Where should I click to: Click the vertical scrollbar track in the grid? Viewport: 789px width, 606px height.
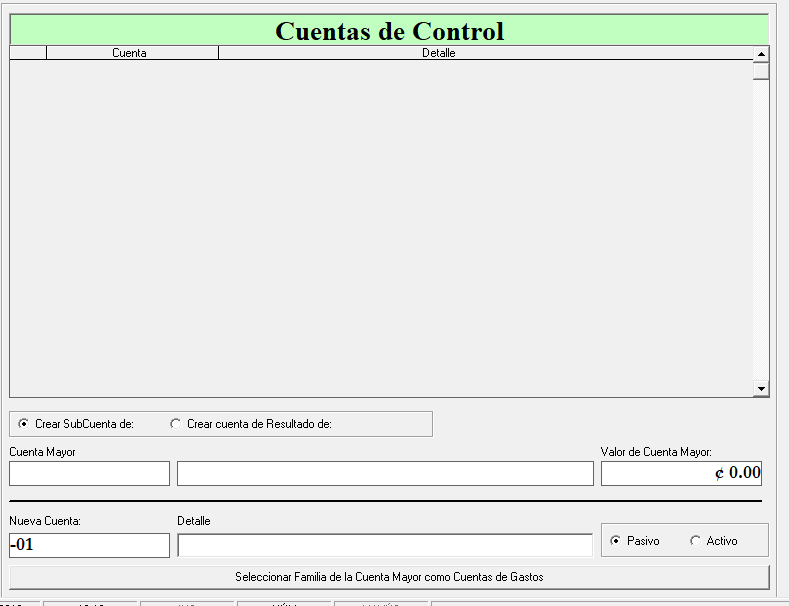(x=761, y=230)
